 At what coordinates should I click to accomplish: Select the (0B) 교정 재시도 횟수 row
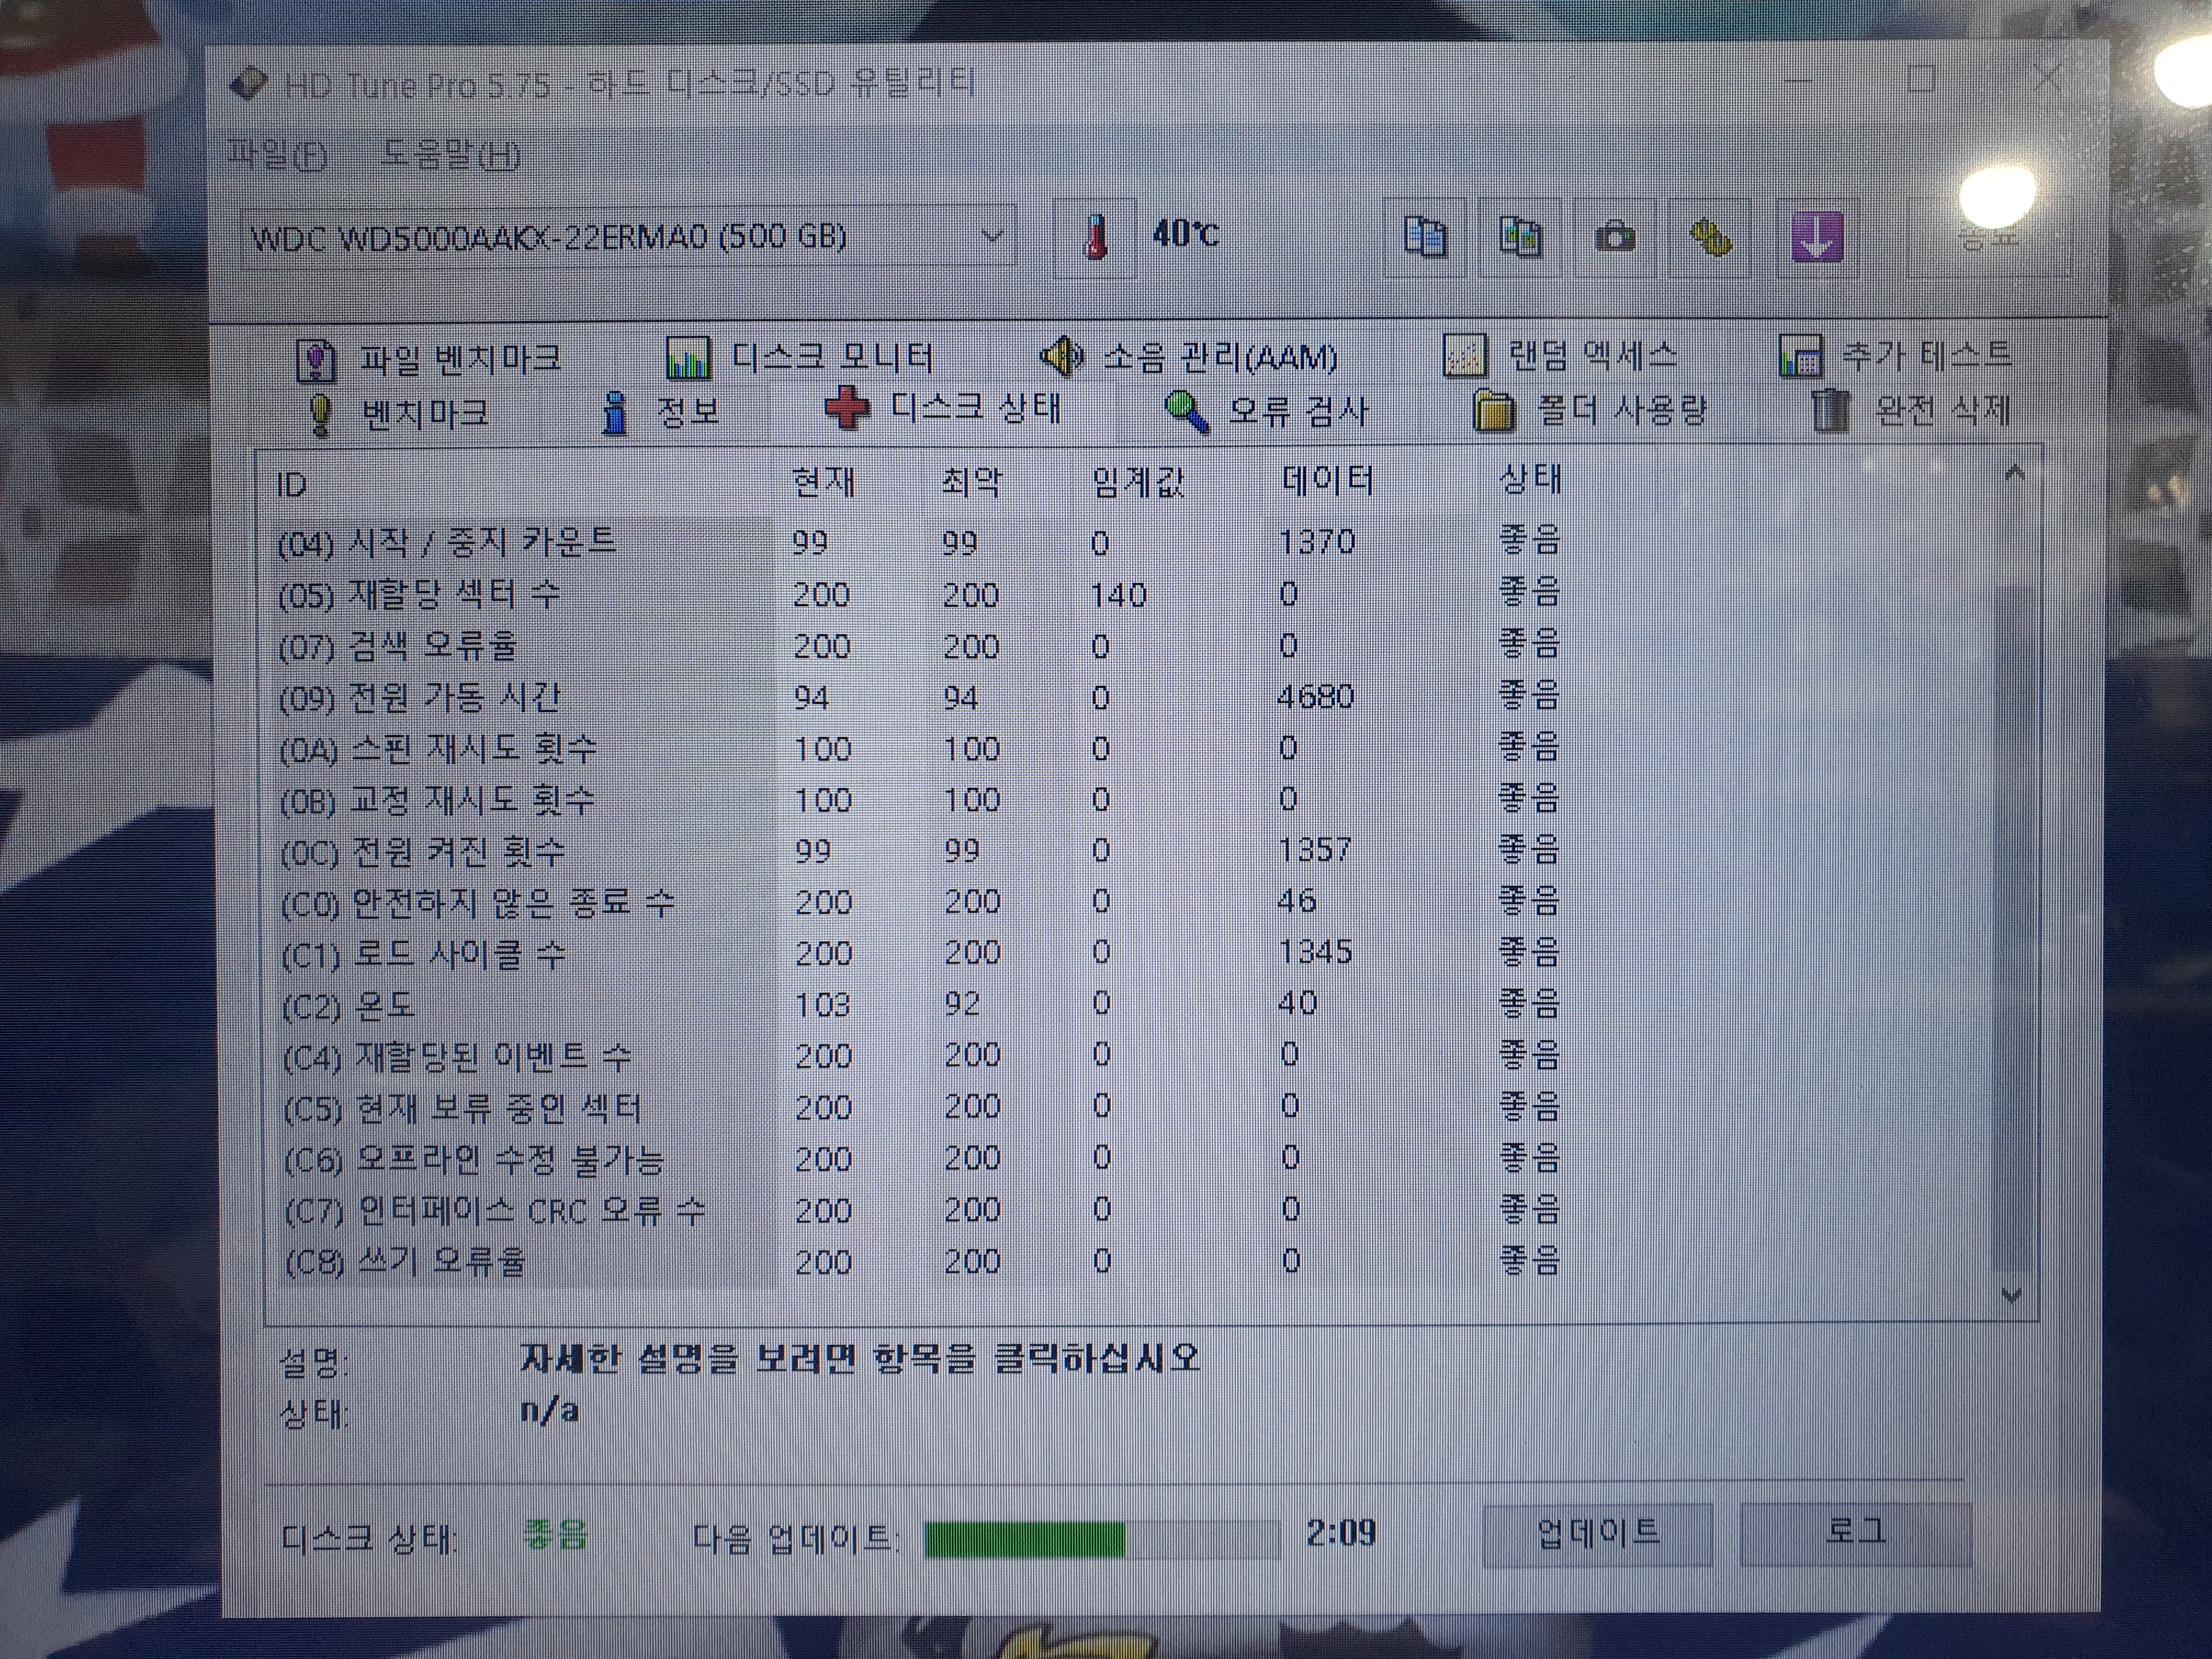click(x=1130, y=799)
